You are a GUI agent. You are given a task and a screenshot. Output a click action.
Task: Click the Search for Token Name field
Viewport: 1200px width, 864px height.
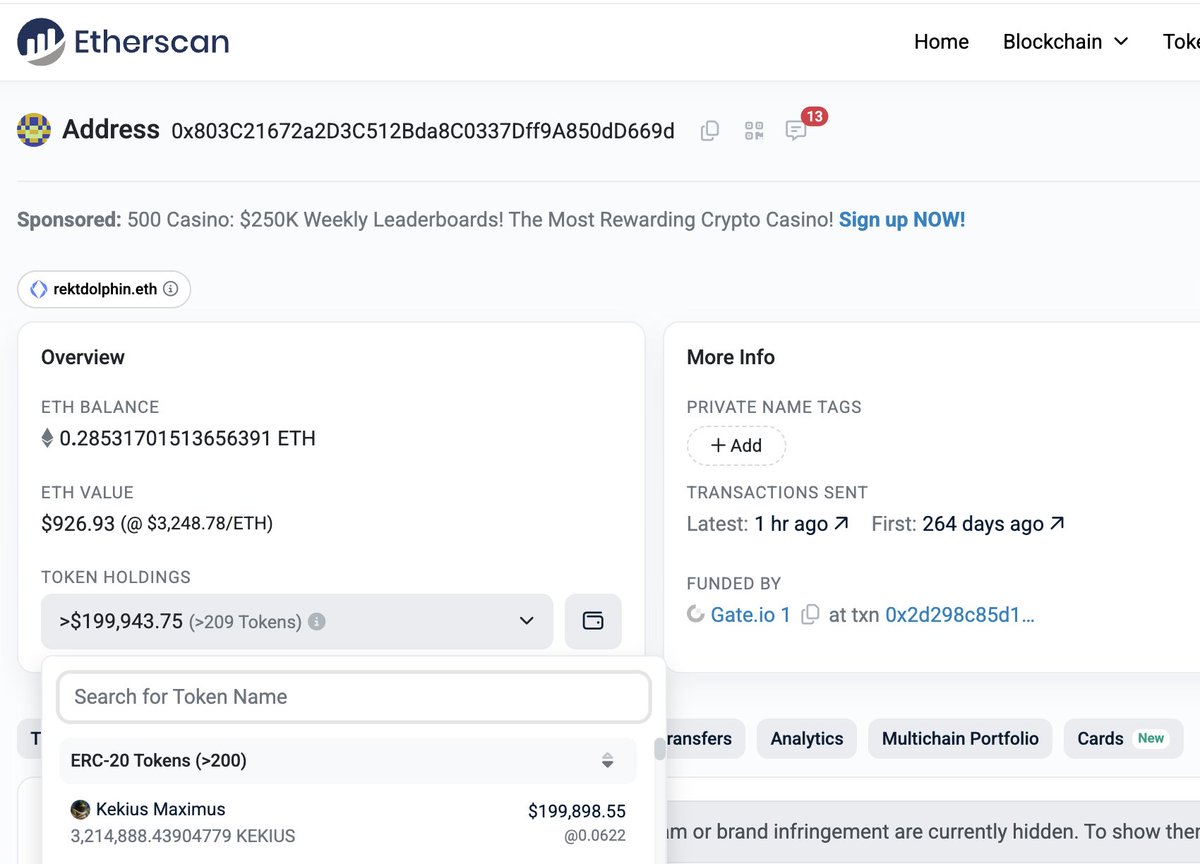coord(354,697)
